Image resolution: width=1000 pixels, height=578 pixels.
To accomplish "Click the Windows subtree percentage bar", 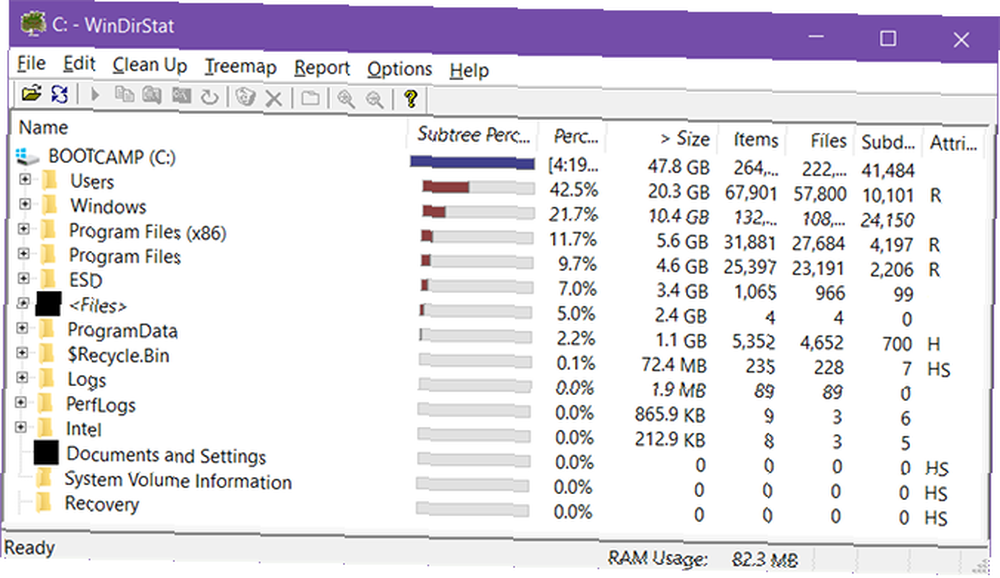I will point(478,211).
